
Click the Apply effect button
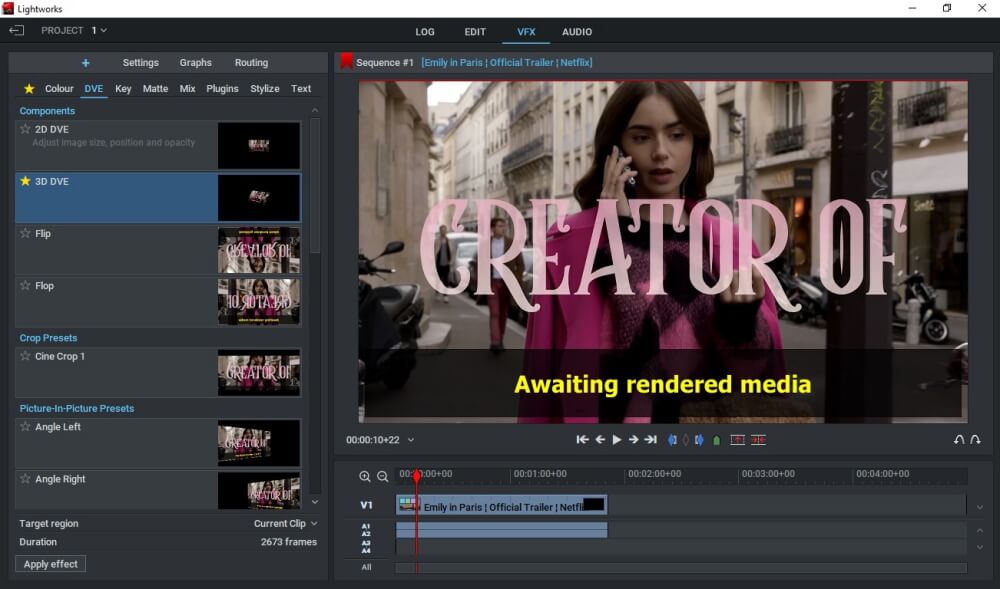[x=51, y=564]
